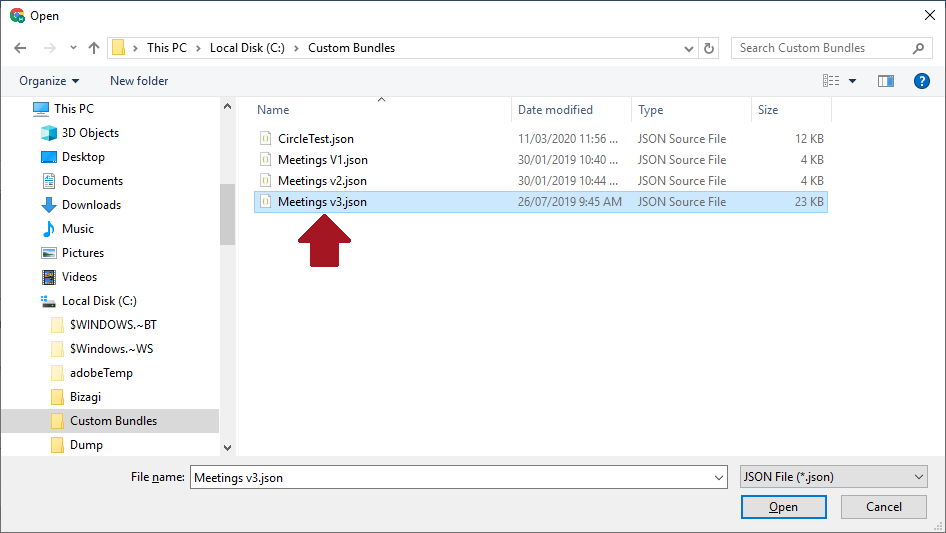Open the More view options arrow
The image size is (946, 533).
click(852, 81)
